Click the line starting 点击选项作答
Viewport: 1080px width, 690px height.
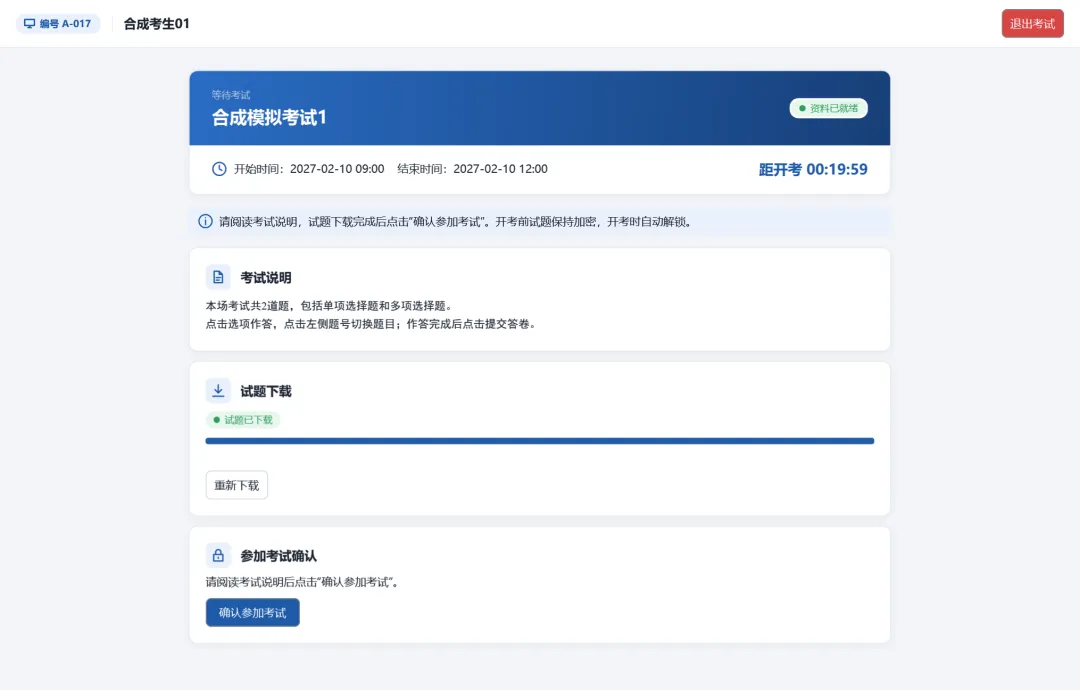coord(371,324)
